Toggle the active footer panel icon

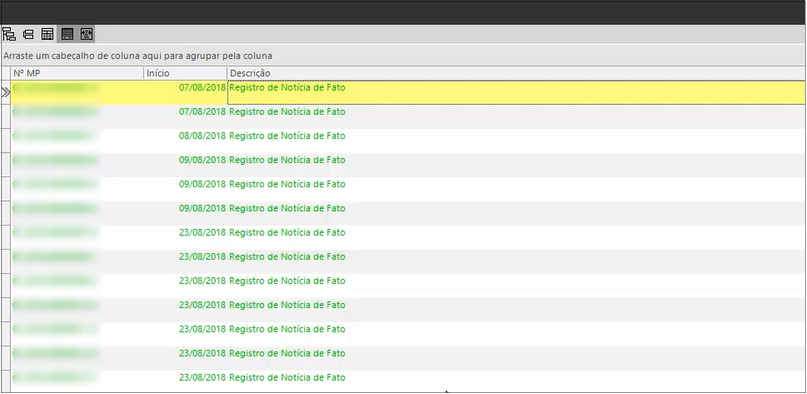click(67, 34)
